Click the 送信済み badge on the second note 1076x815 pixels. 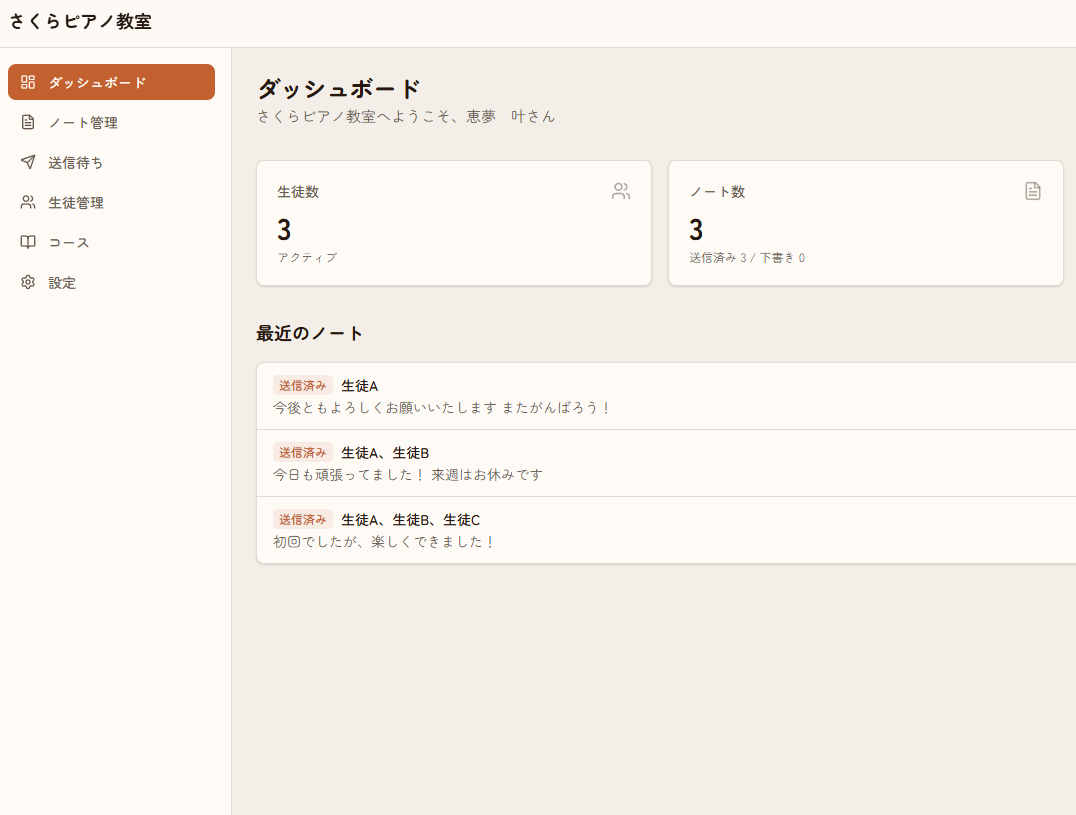coord(302,452)
